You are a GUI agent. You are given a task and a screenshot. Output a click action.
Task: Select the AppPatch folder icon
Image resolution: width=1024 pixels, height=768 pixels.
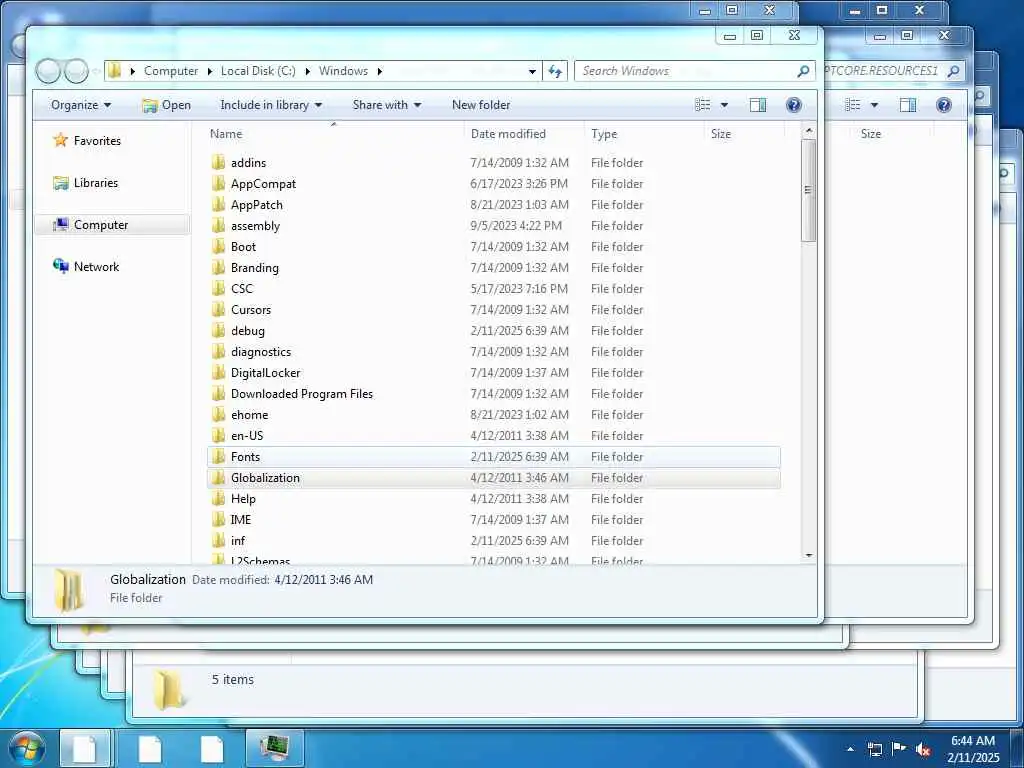click(219, 204)
